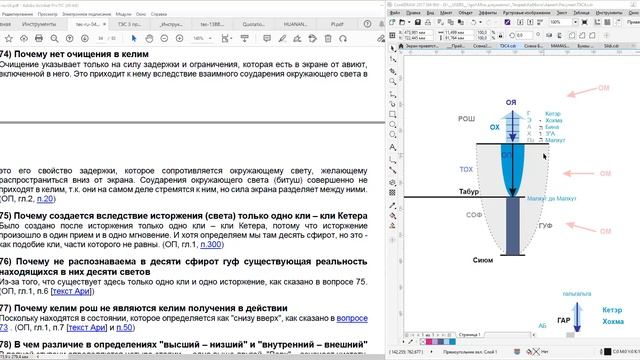Rotate page using the rotate icon

(x=343, y=38)
